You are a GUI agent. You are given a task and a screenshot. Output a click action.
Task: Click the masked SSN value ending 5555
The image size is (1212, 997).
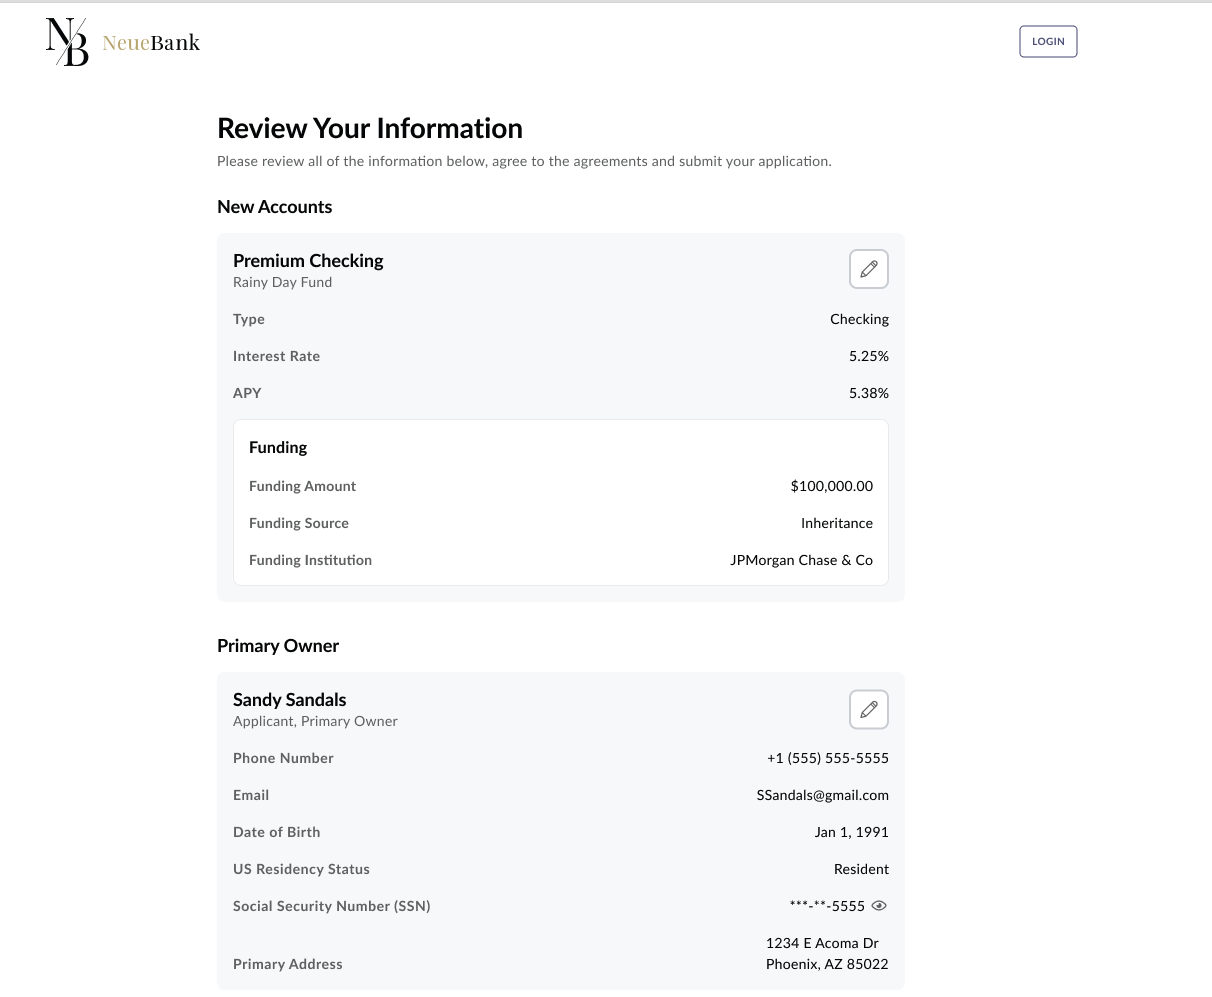coord(826,906)
